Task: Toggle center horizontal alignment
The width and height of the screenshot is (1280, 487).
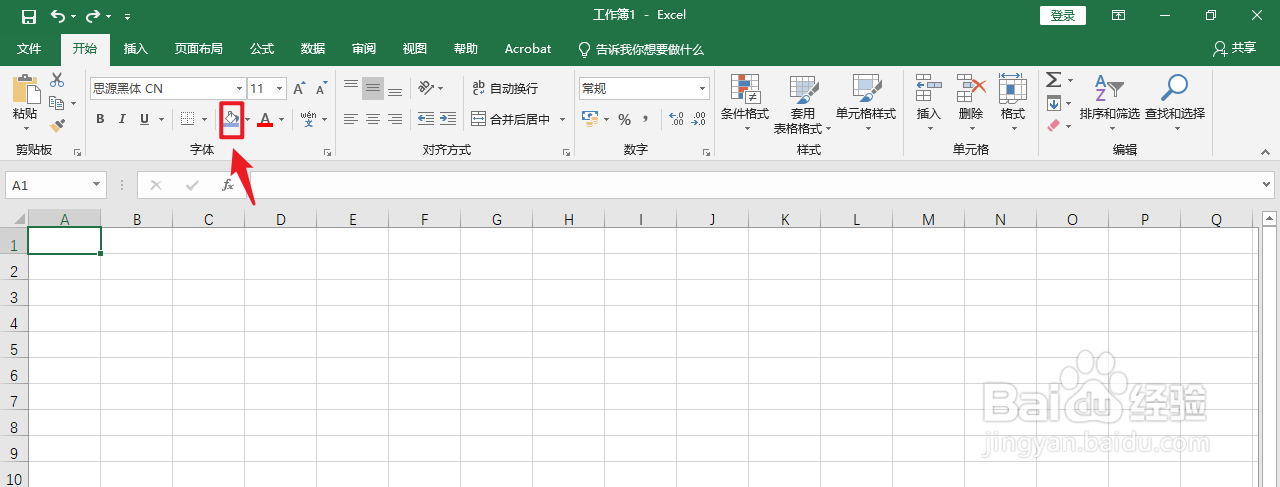Action: (373, 119)
